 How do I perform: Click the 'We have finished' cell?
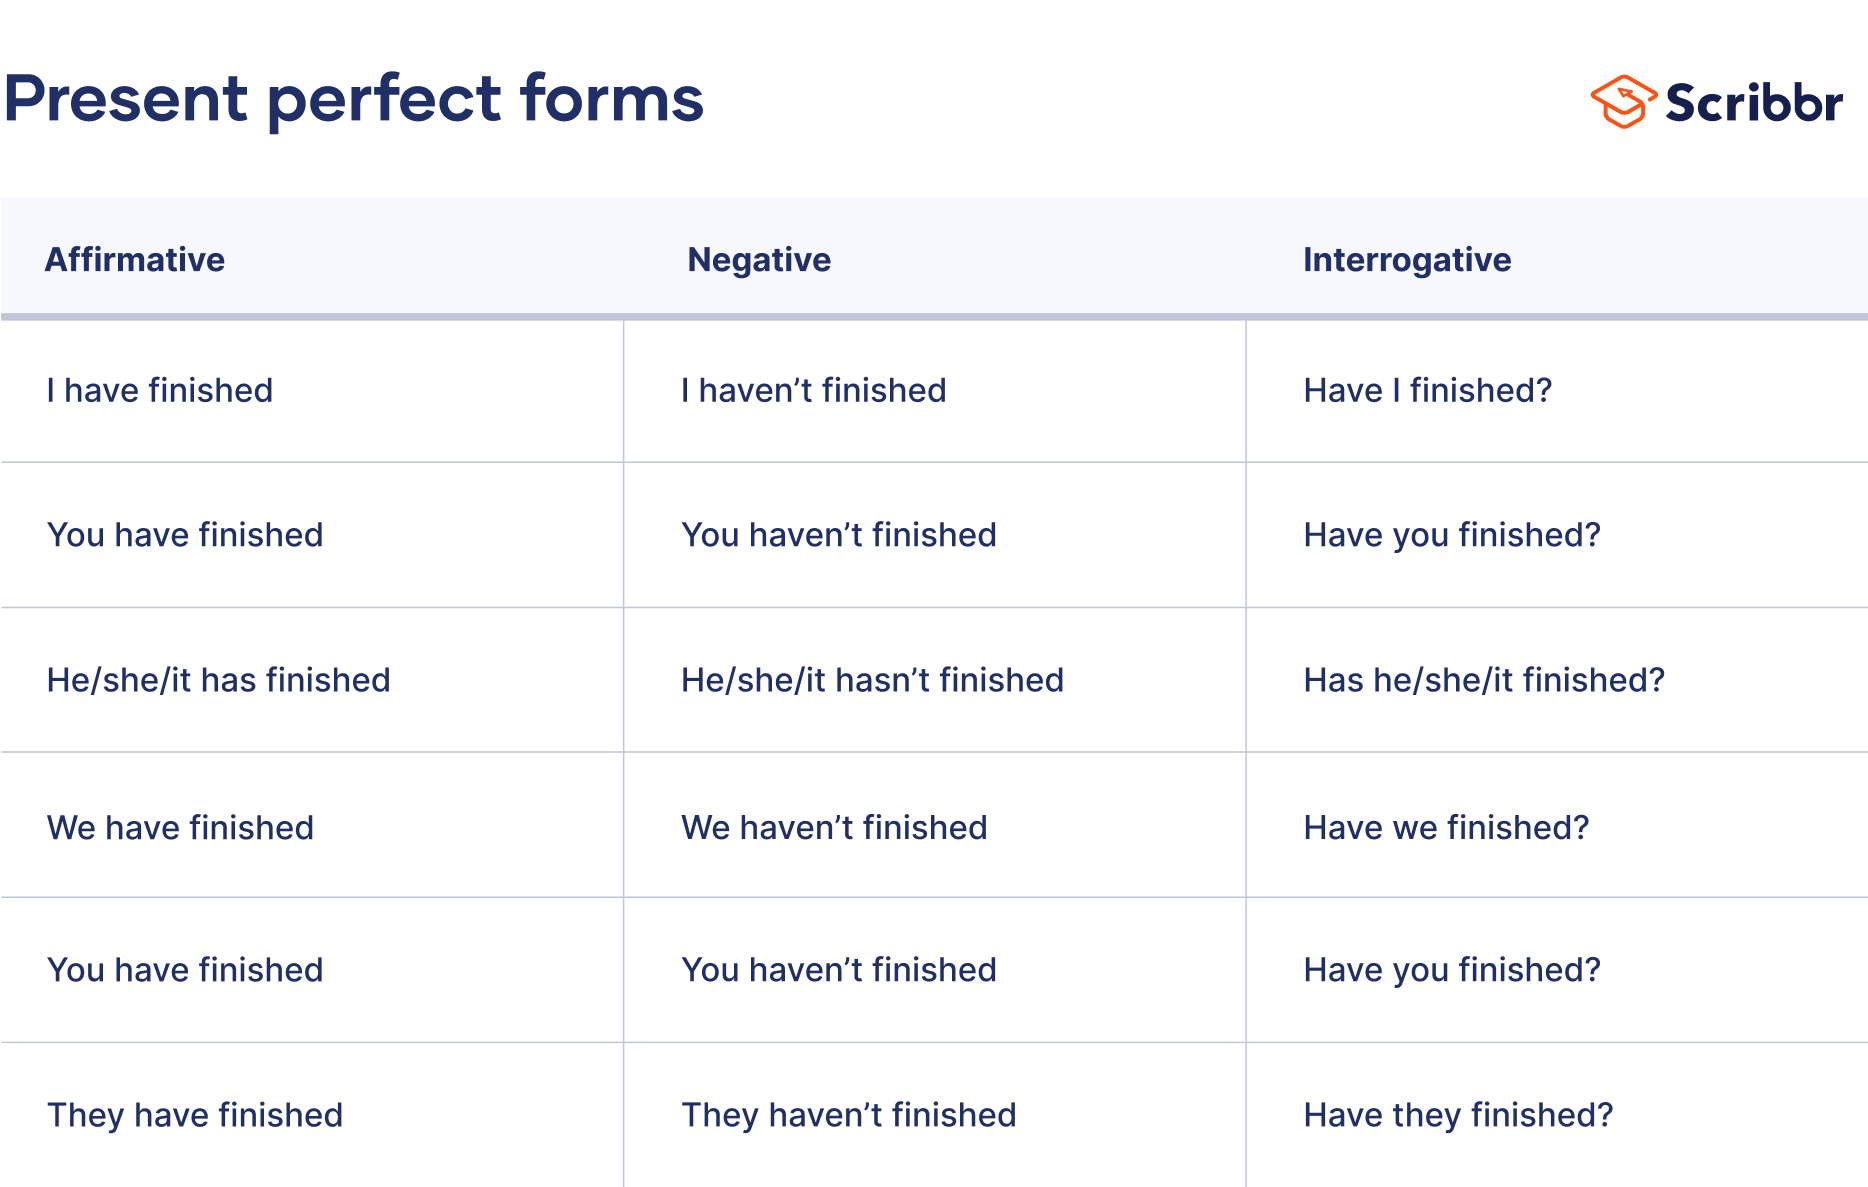click(180, 828)
